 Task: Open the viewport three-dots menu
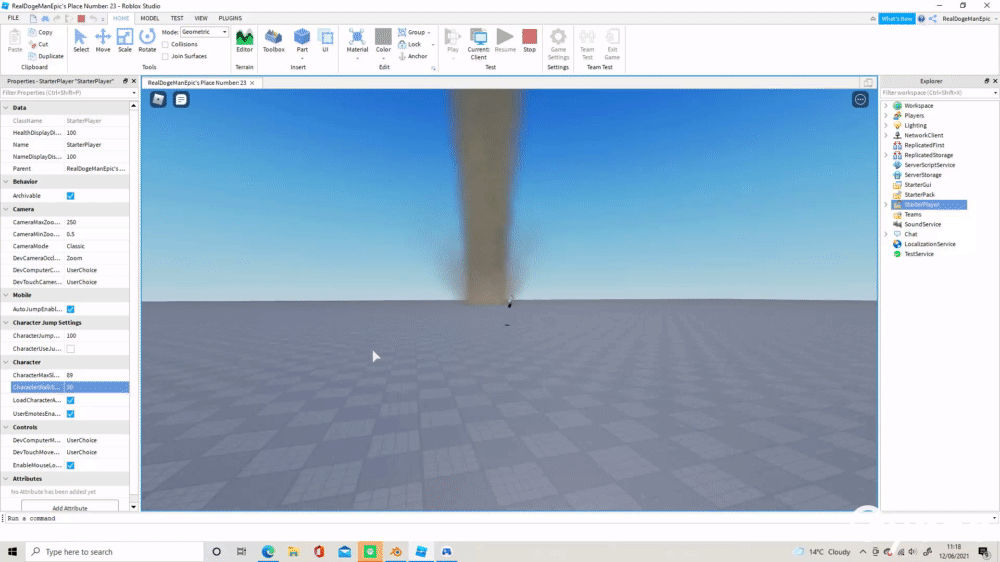tap(860, 100)
